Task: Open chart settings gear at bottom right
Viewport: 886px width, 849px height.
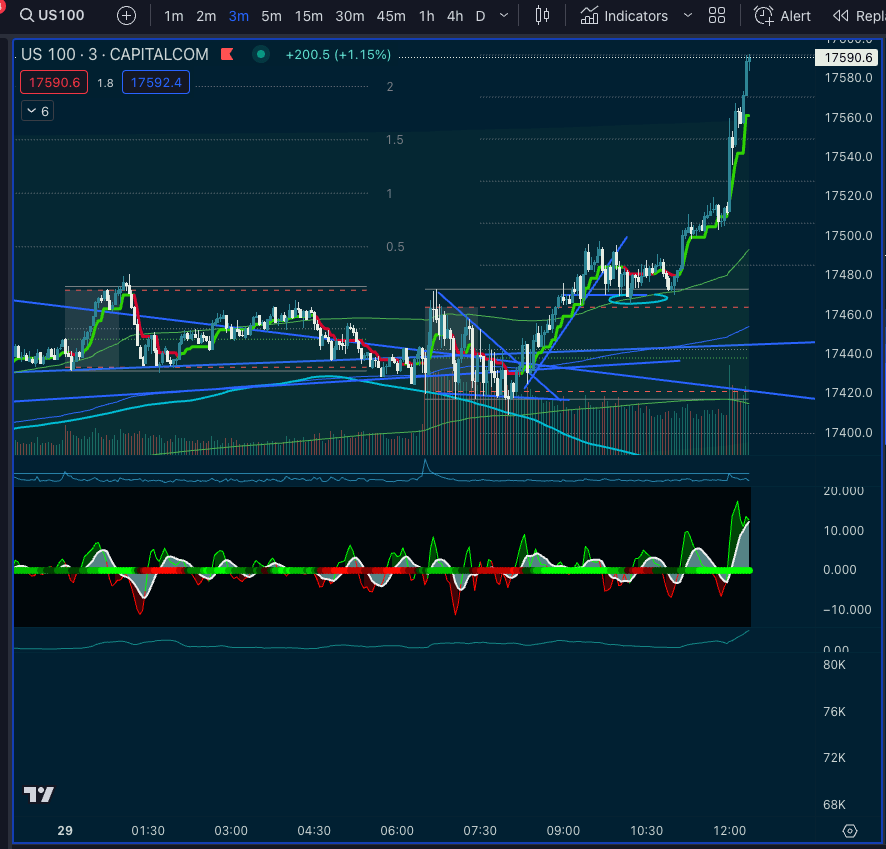Action: [x=850, y=831]
